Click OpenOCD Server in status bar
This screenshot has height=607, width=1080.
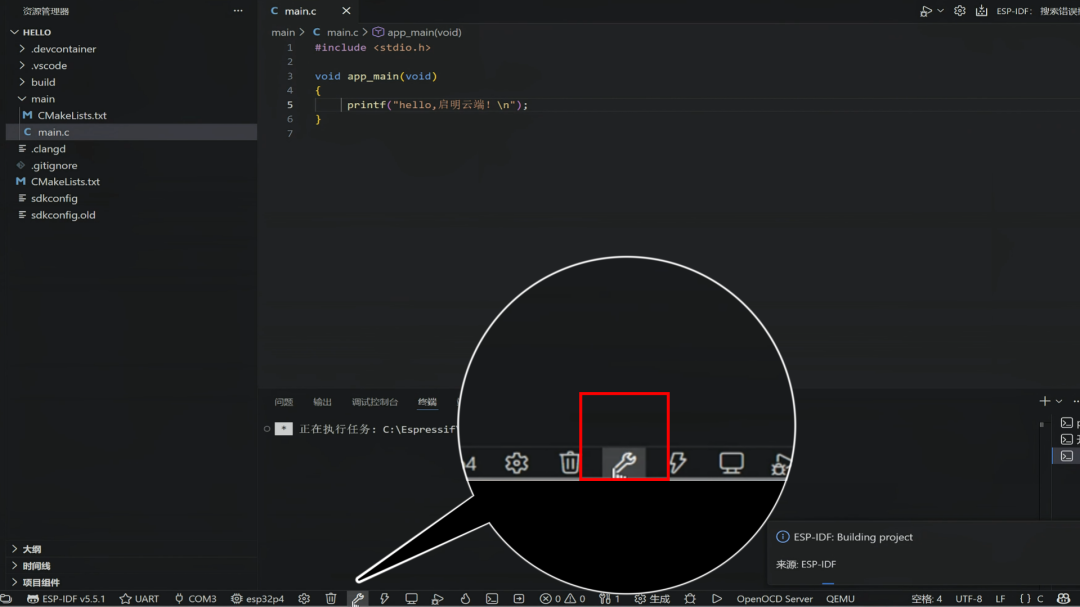tap(775, 599)
